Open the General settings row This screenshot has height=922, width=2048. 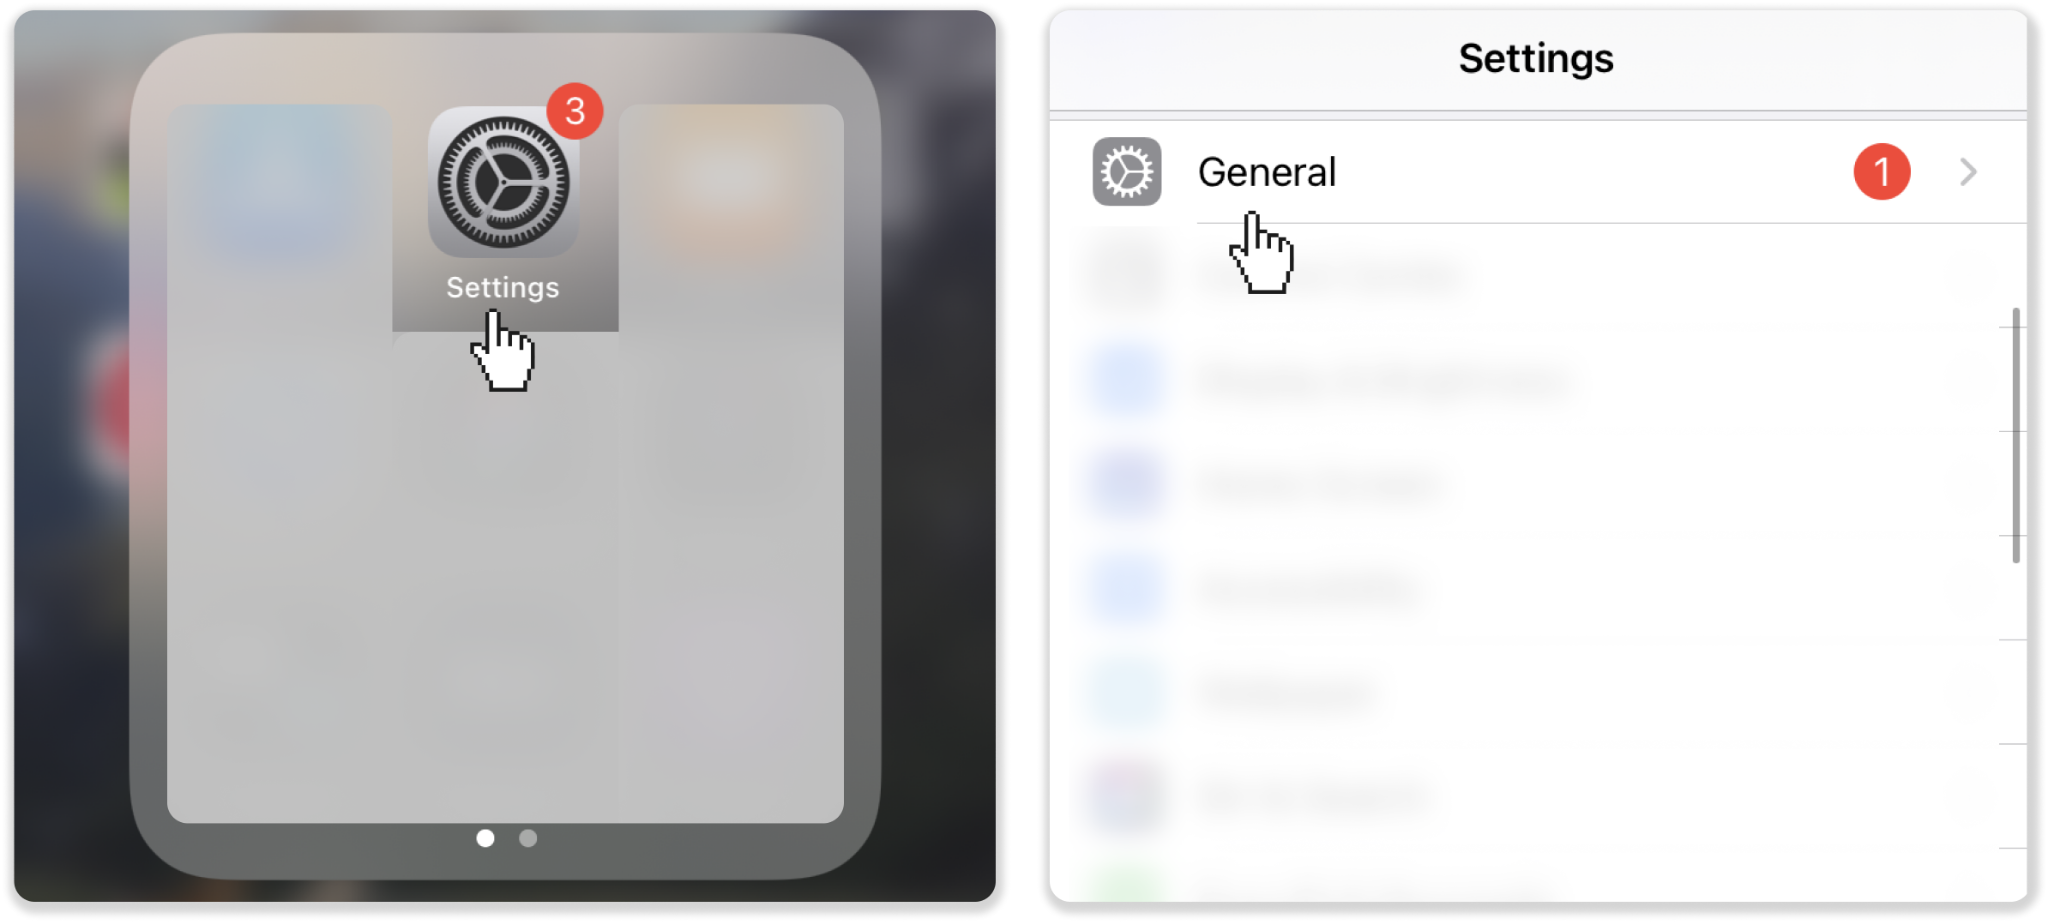(1538, 172)
